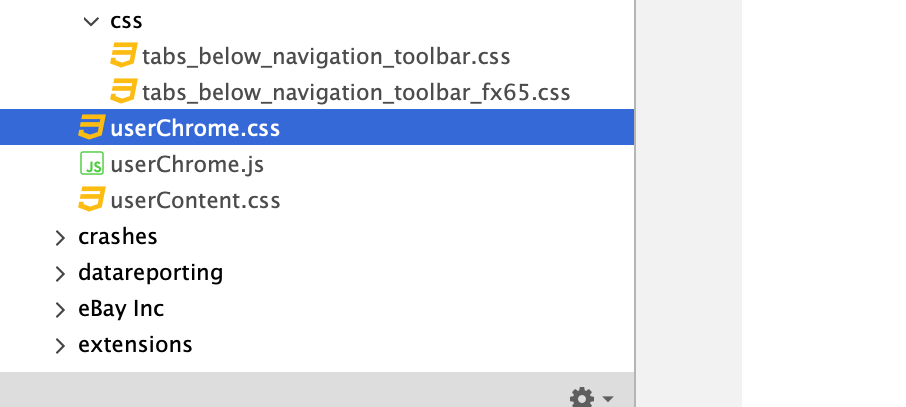The width and height of the screenshot is (906, 407).
Task: Select the css folder label
Action: (124, 20)
